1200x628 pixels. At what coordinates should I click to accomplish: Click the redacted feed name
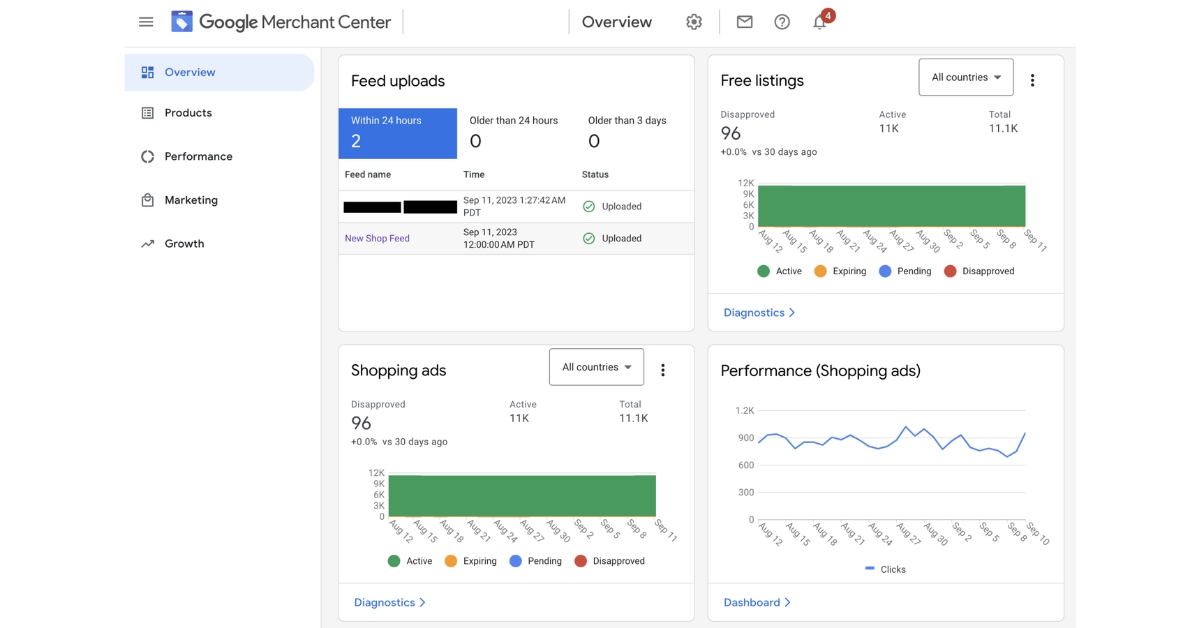(x=400, y=207)
